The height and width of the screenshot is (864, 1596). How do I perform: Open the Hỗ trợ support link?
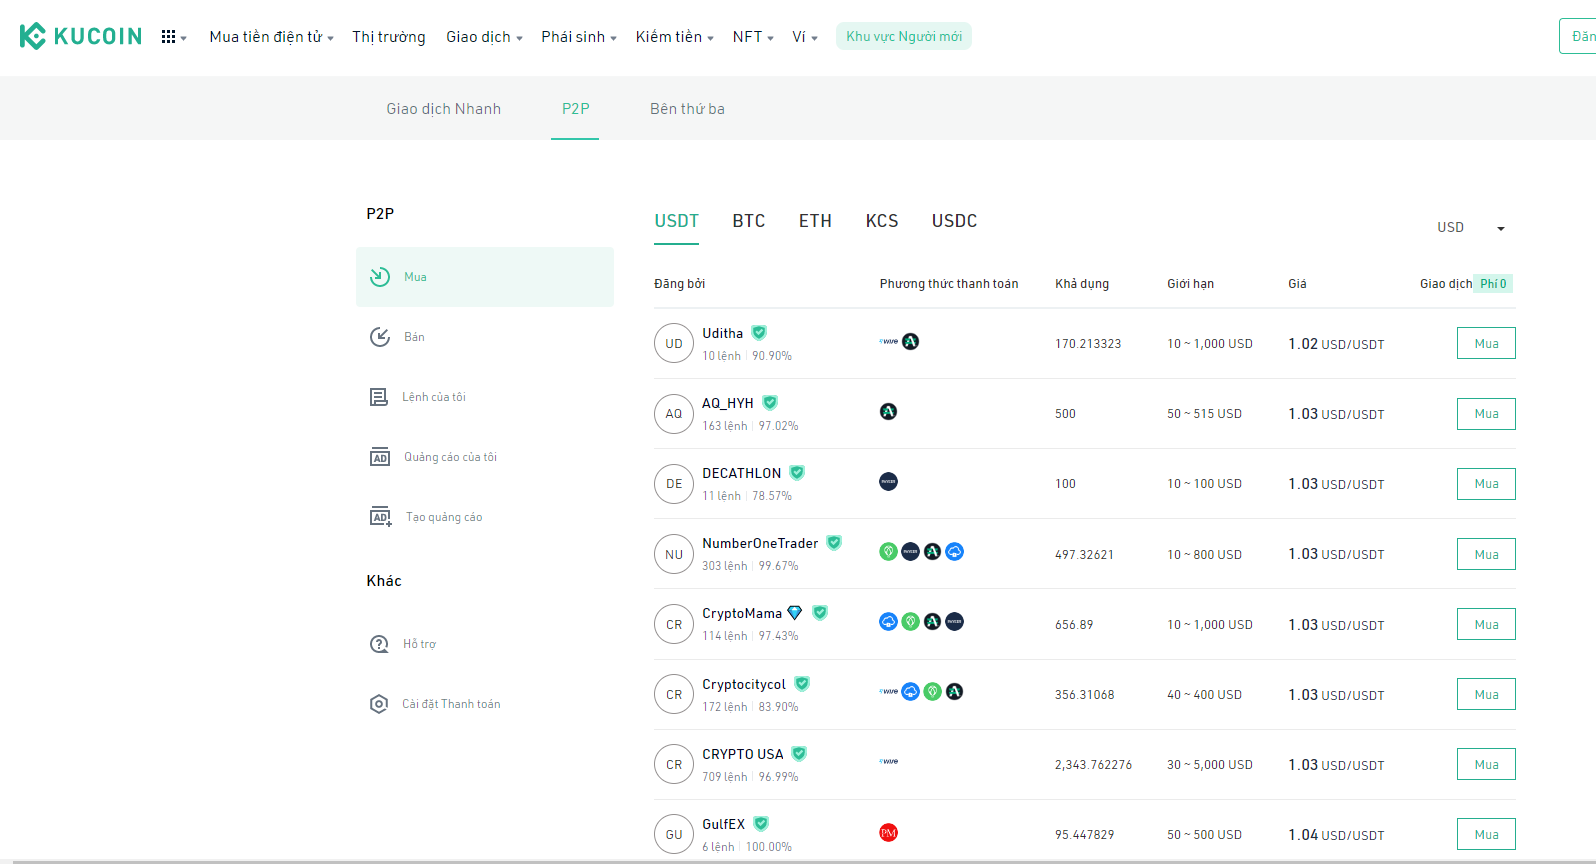(x=420, y=644)
